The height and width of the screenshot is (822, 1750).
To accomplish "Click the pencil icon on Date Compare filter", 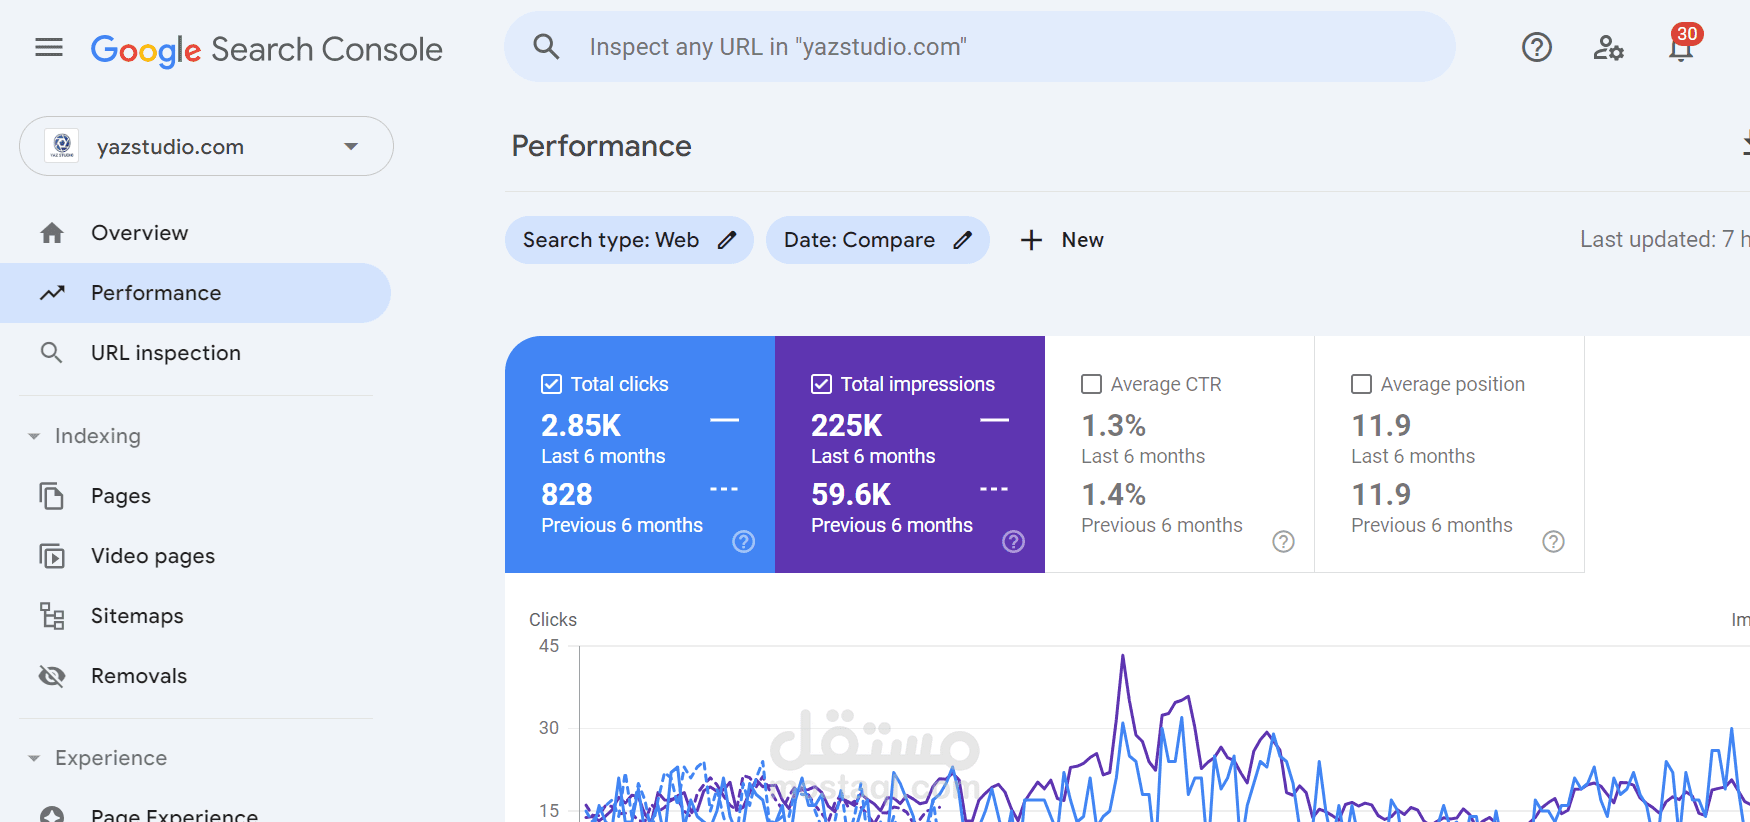I will coord(962,240).
